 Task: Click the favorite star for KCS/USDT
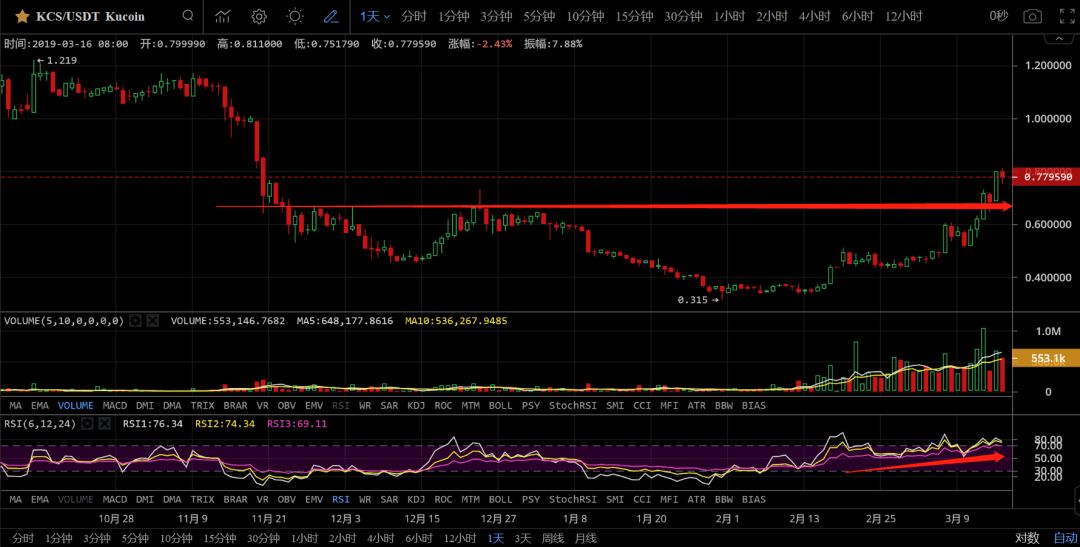click(21, 16)
